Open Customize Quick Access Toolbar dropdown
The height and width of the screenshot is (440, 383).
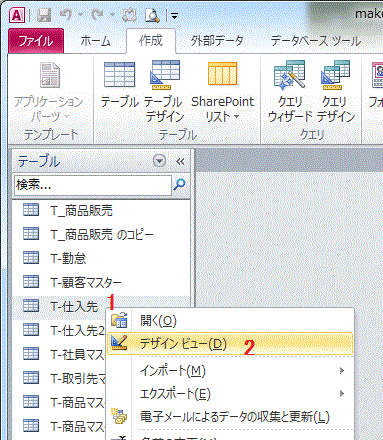(174, 15)
